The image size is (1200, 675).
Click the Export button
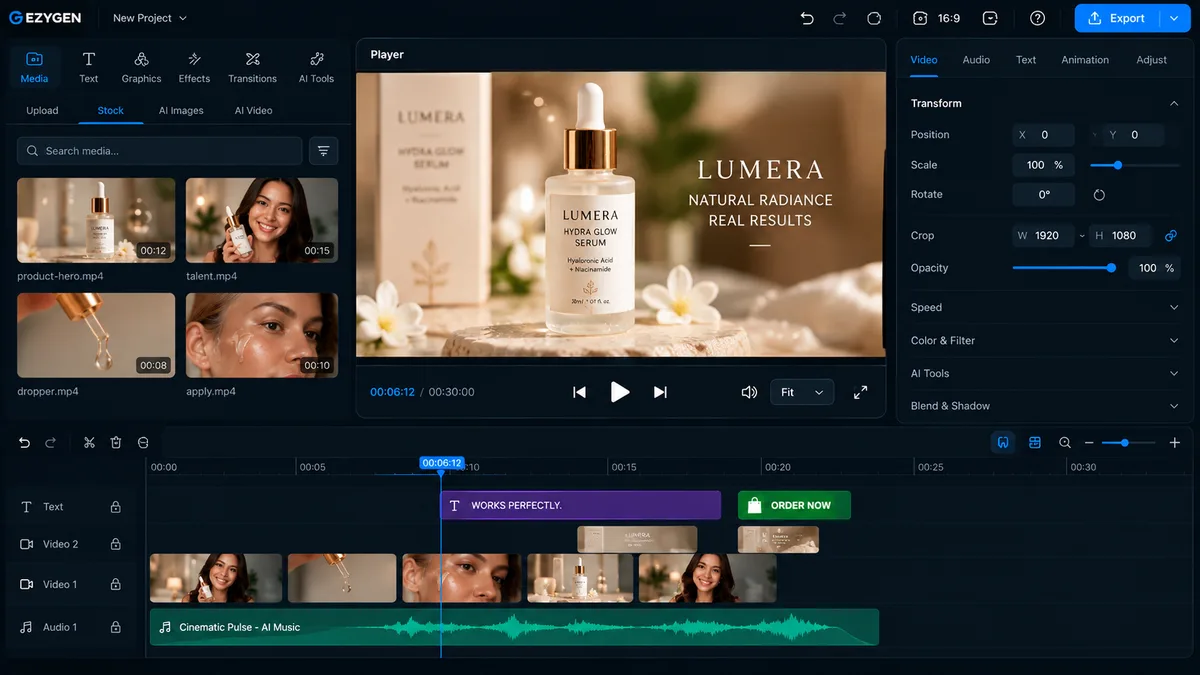[x=1117, y=18]
